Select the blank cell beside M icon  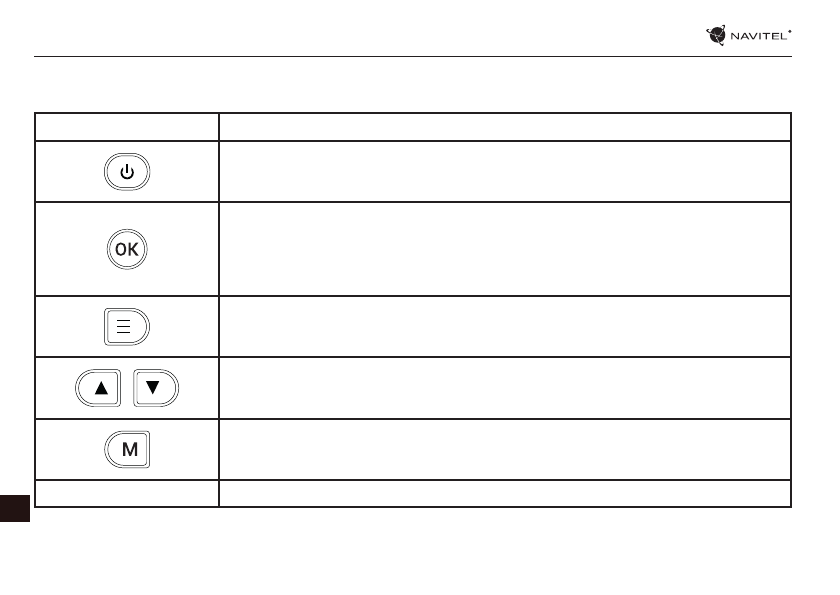click(505, 450)
